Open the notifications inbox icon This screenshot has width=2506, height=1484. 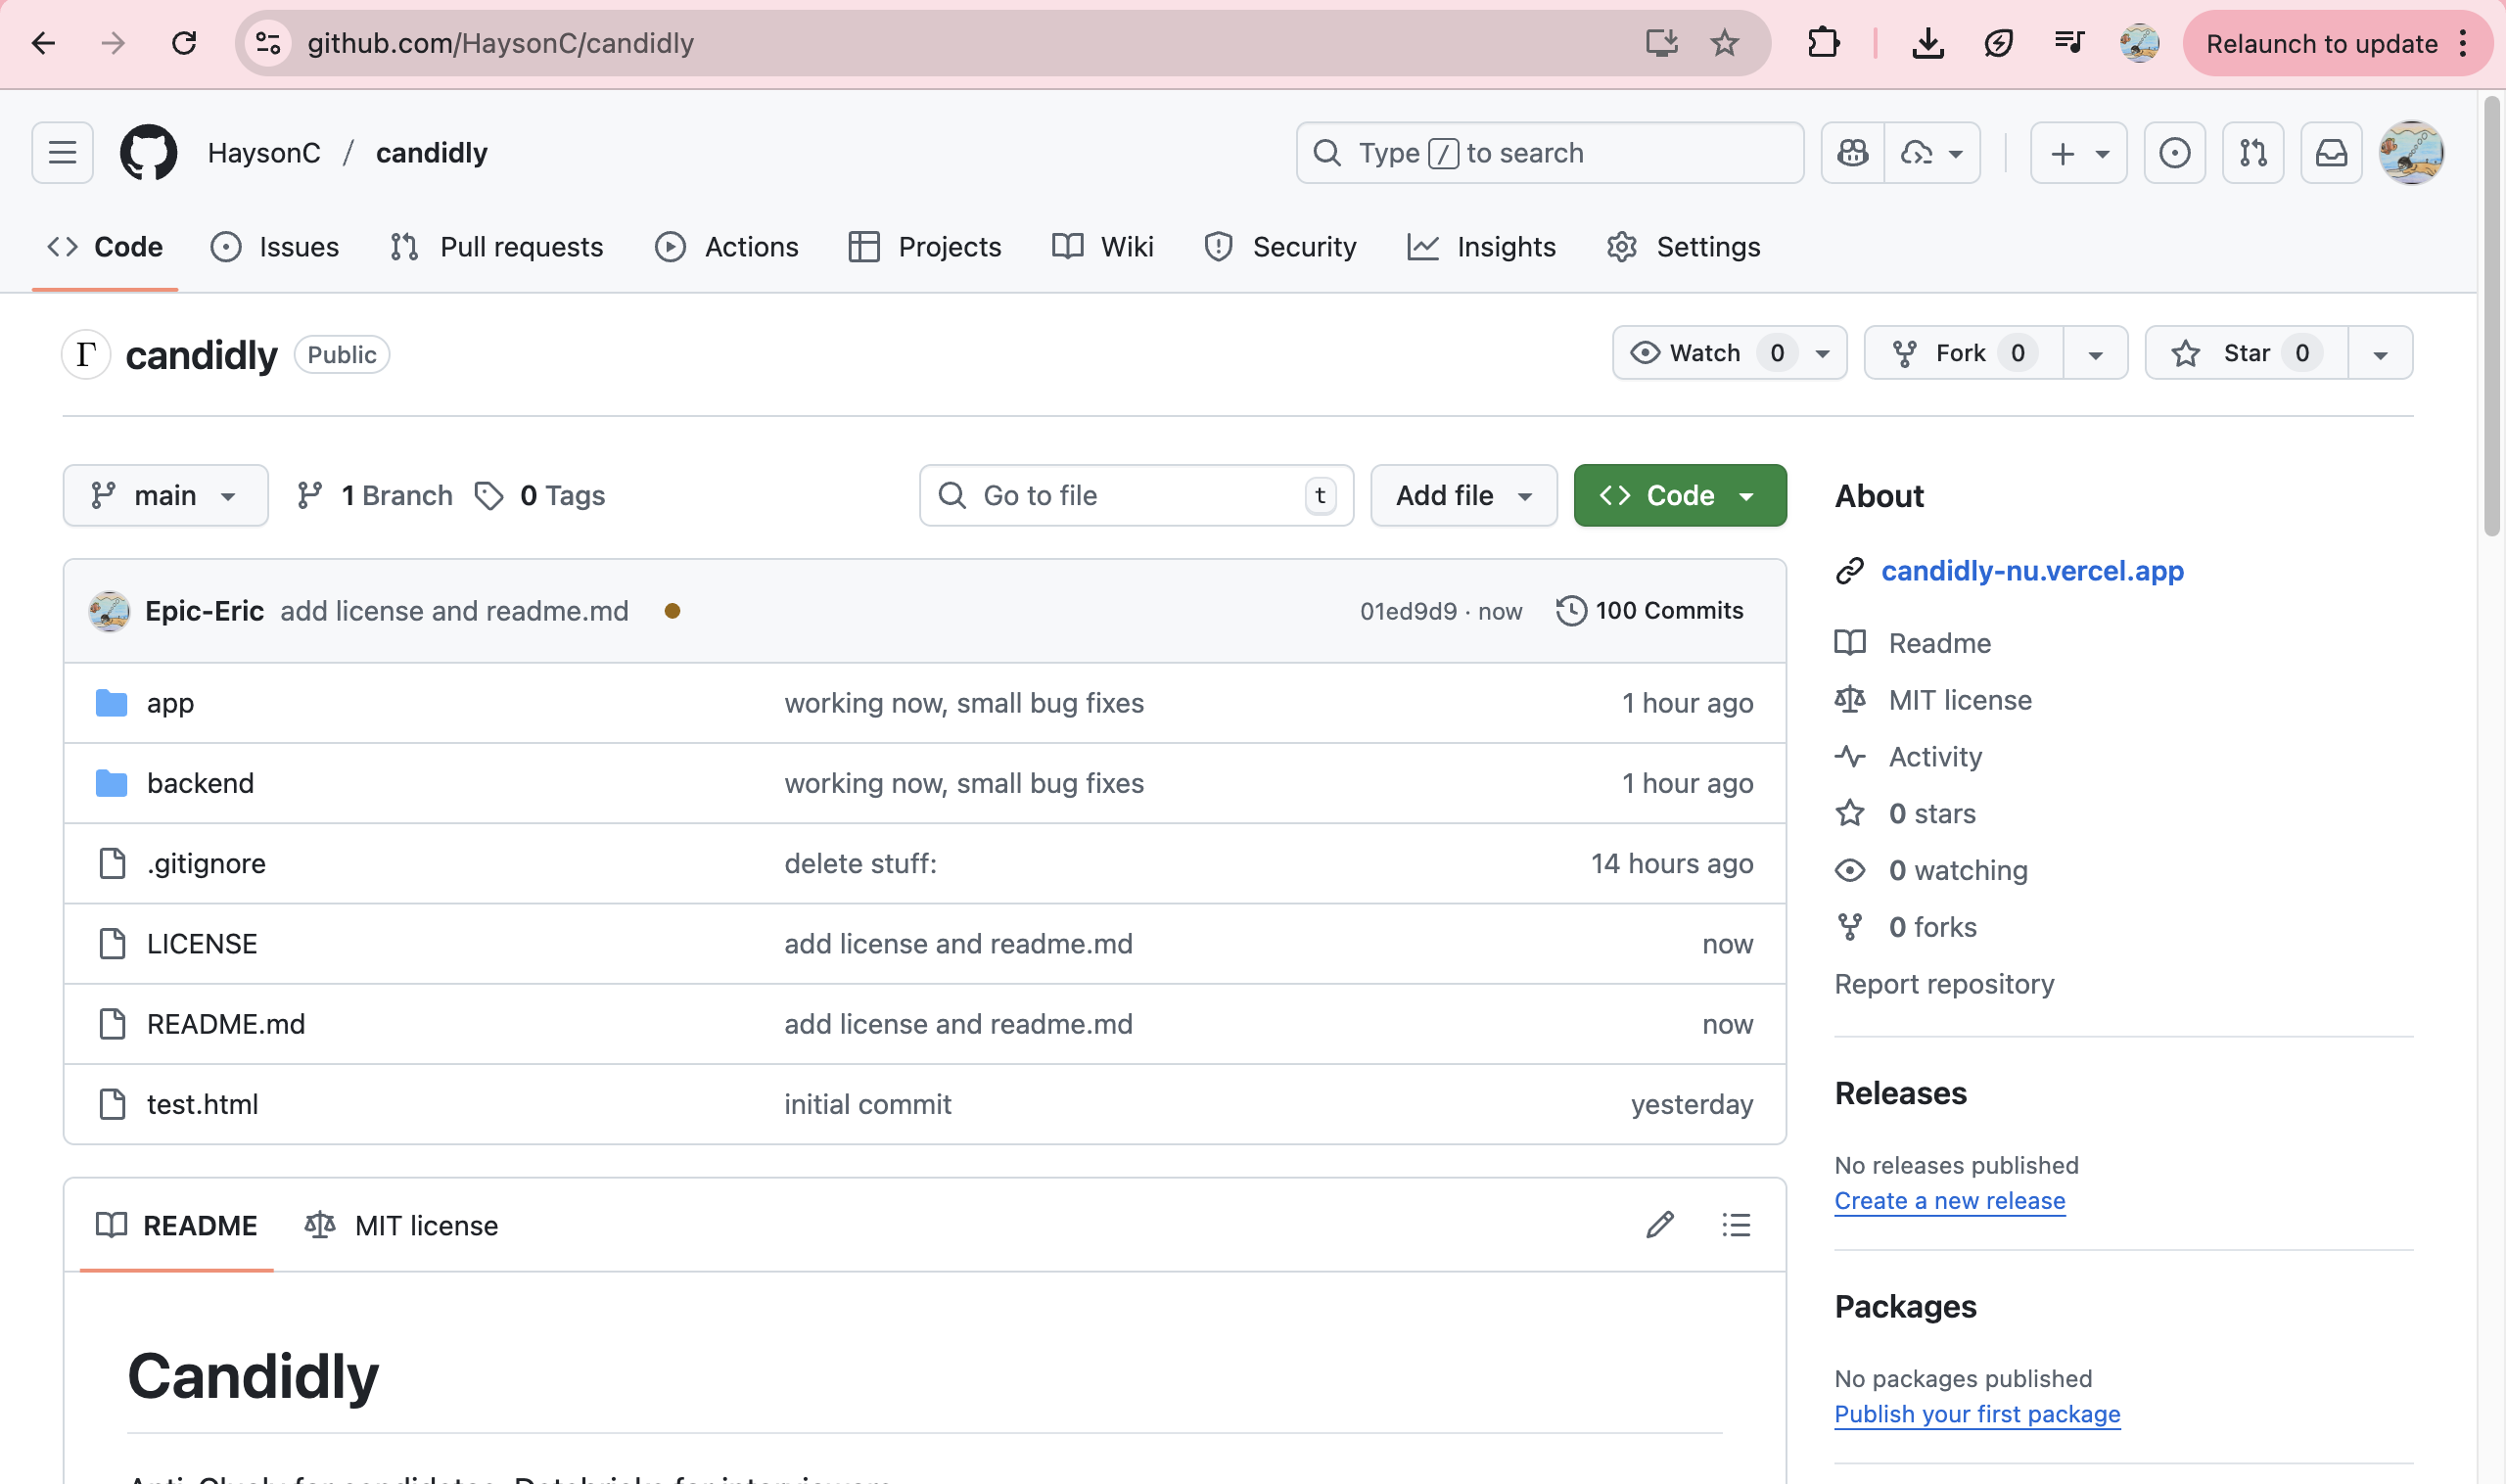(x=2331, y=153)
